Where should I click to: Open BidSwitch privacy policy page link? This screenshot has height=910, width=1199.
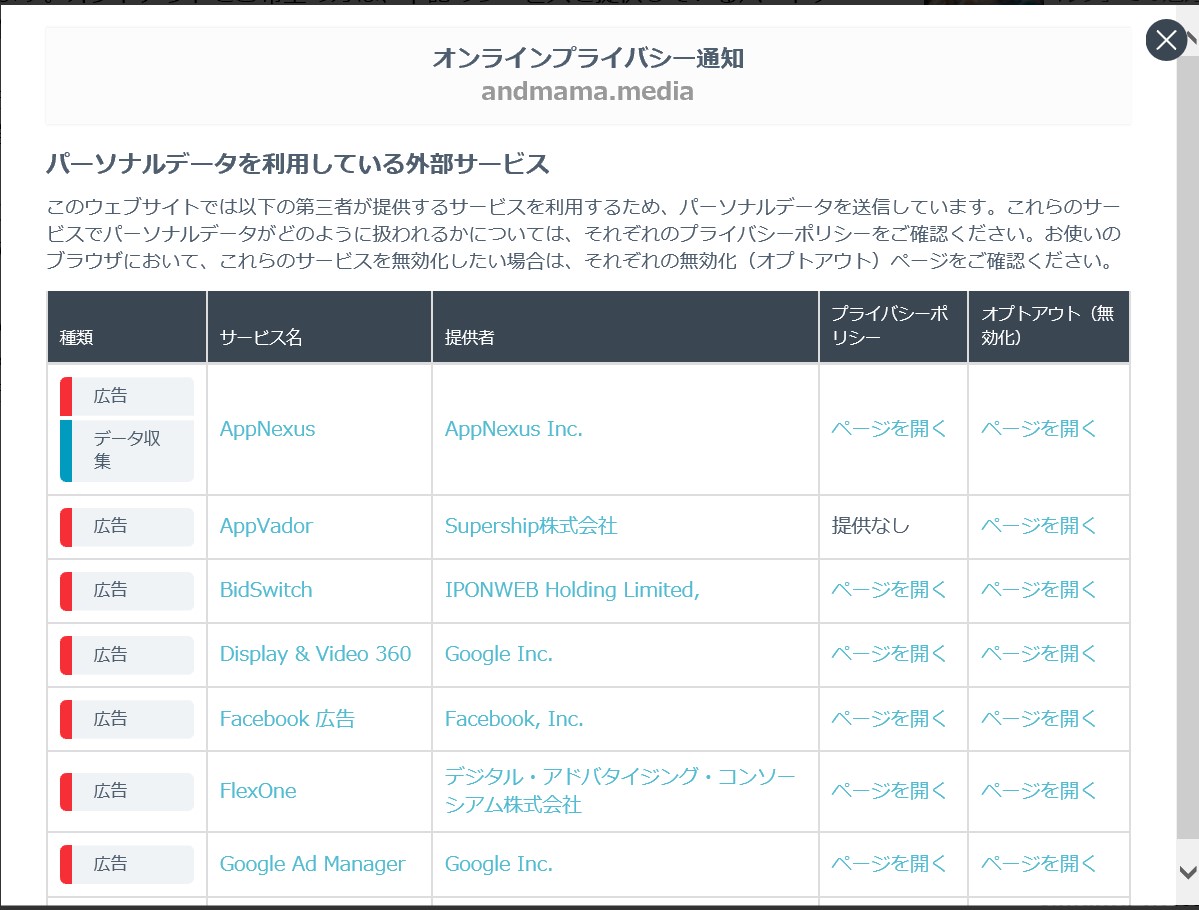coord(889,590)
